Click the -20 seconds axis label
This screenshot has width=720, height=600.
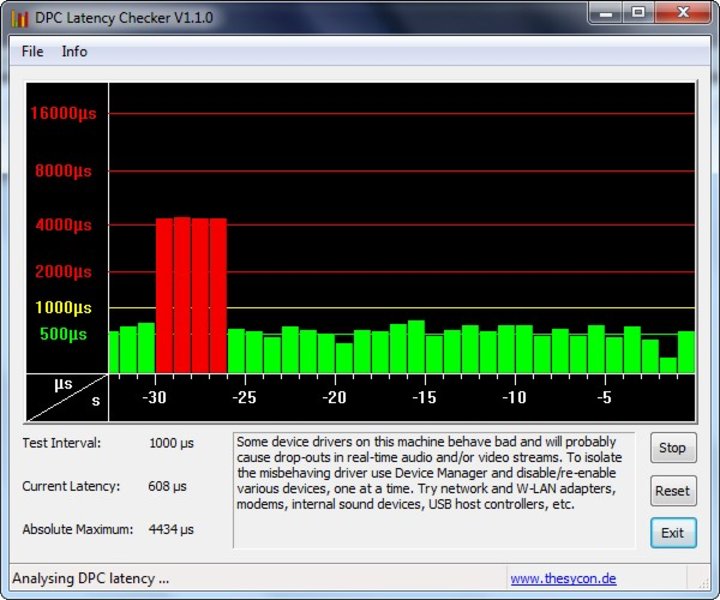coord(334,397)
